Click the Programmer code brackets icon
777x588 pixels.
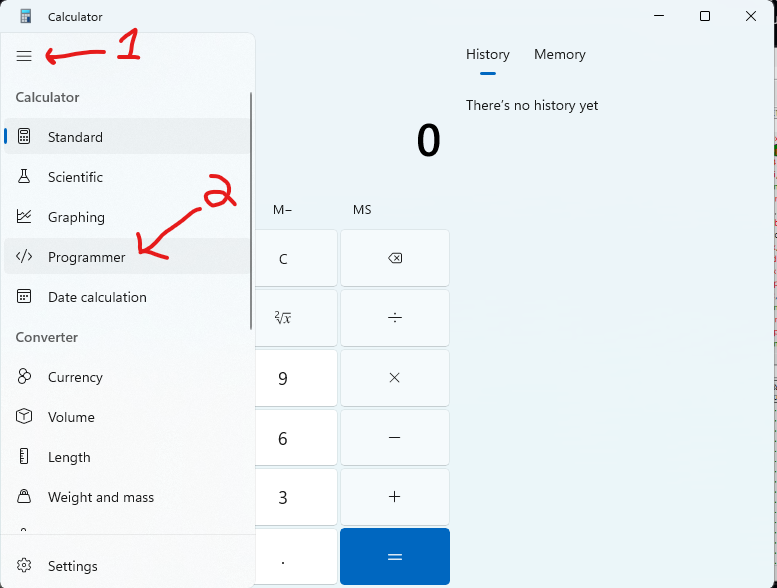(24, 256)
